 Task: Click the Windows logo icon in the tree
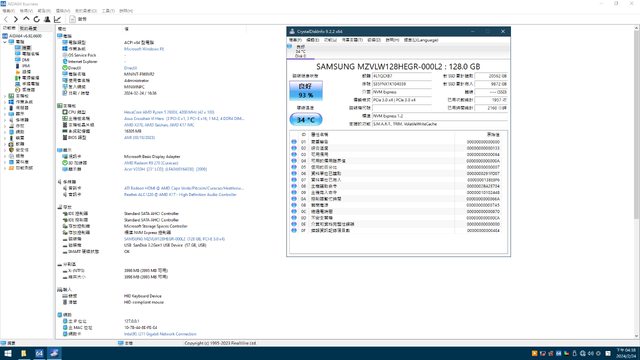click(11, 102)
